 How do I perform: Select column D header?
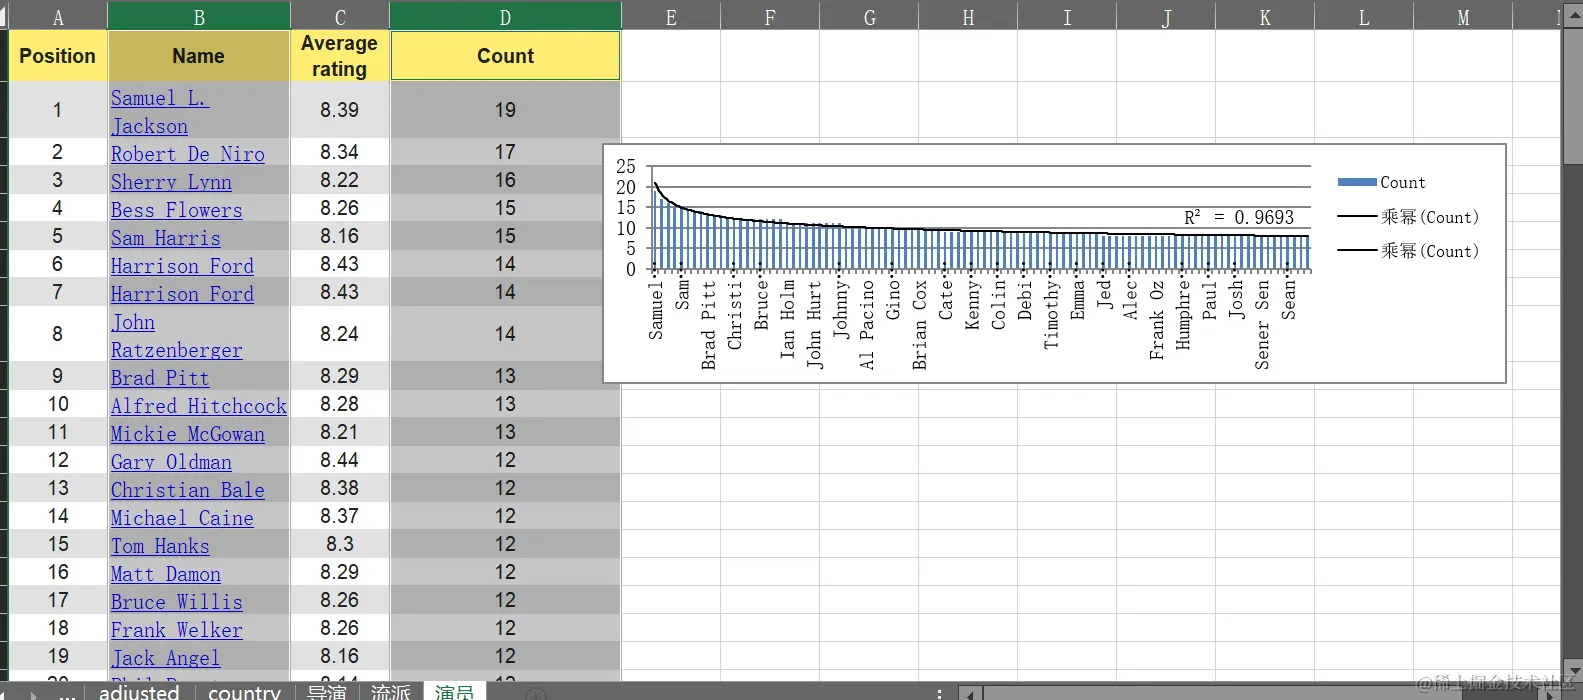pos(505,16)
